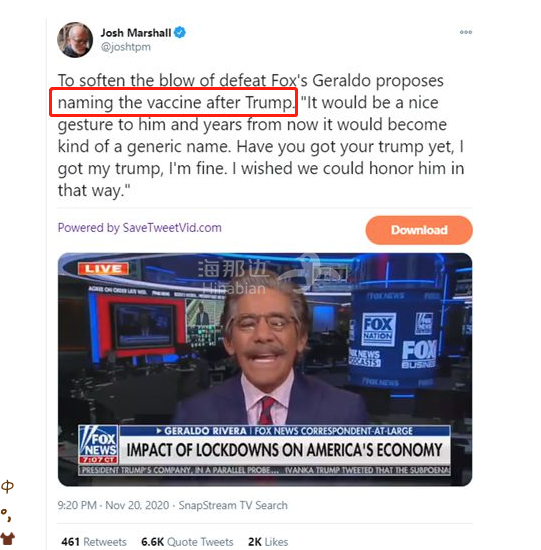This screenshot has width=541, height=550.
Task: View the 461 Retweets list
Action: [x=94, y=542]
